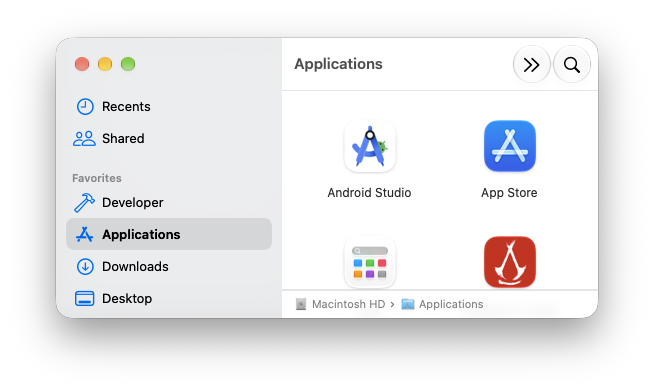
Task: Minimize the window with yellow button
Action: 105,64
